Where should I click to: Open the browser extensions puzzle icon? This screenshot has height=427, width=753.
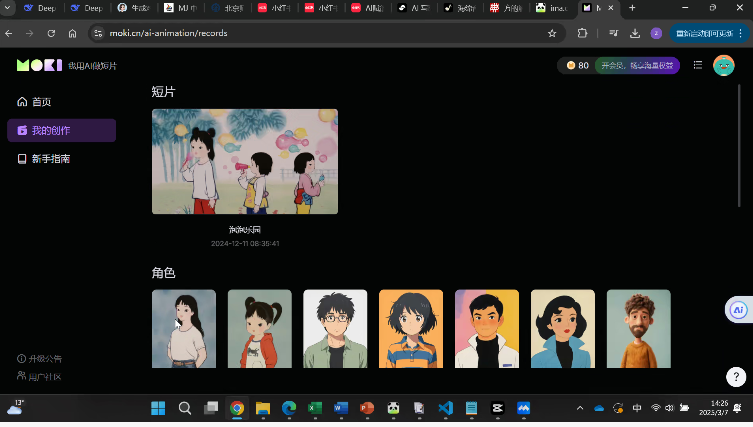[x=583, y=33]
